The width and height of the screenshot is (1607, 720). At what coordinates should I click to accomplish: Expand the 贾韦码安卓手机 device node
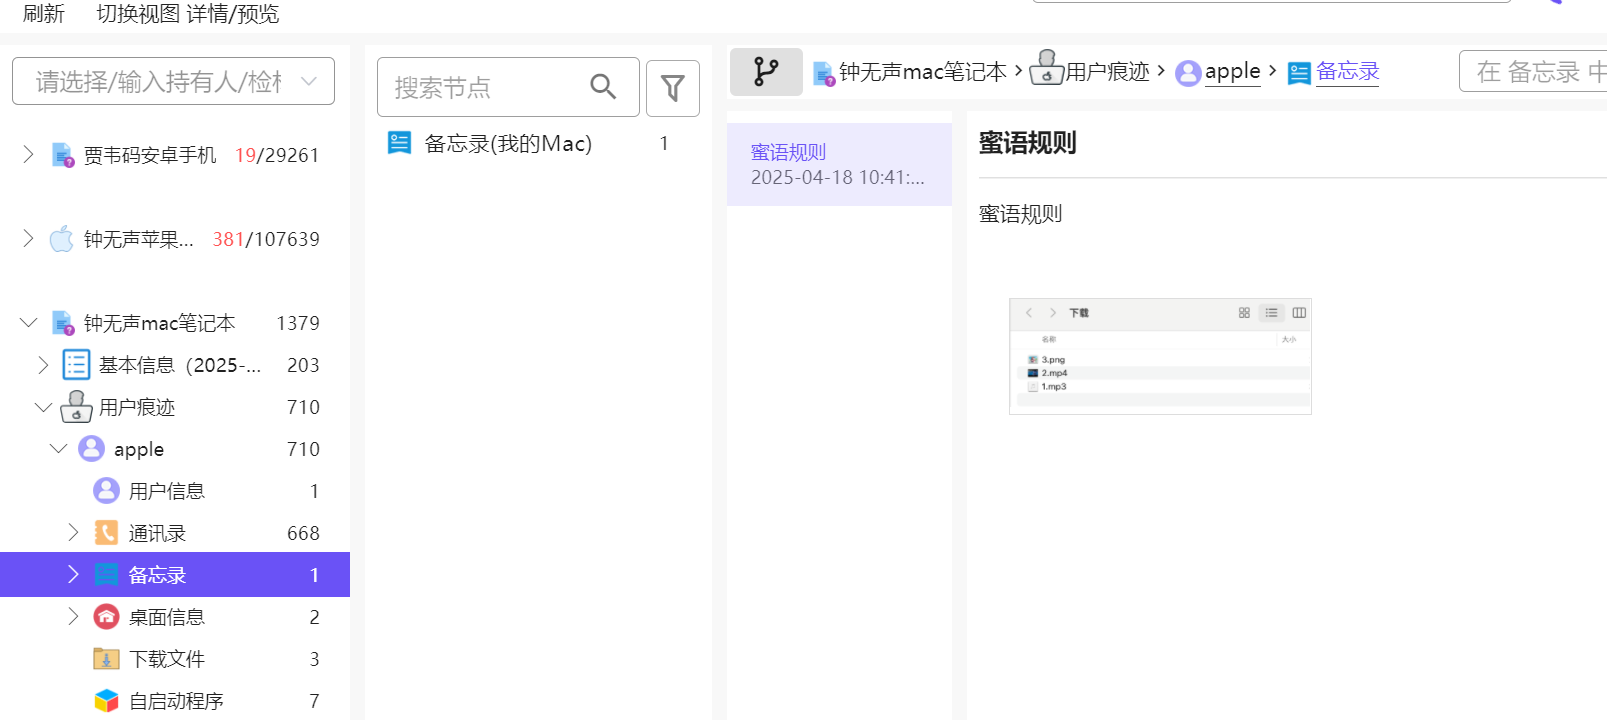28,155
